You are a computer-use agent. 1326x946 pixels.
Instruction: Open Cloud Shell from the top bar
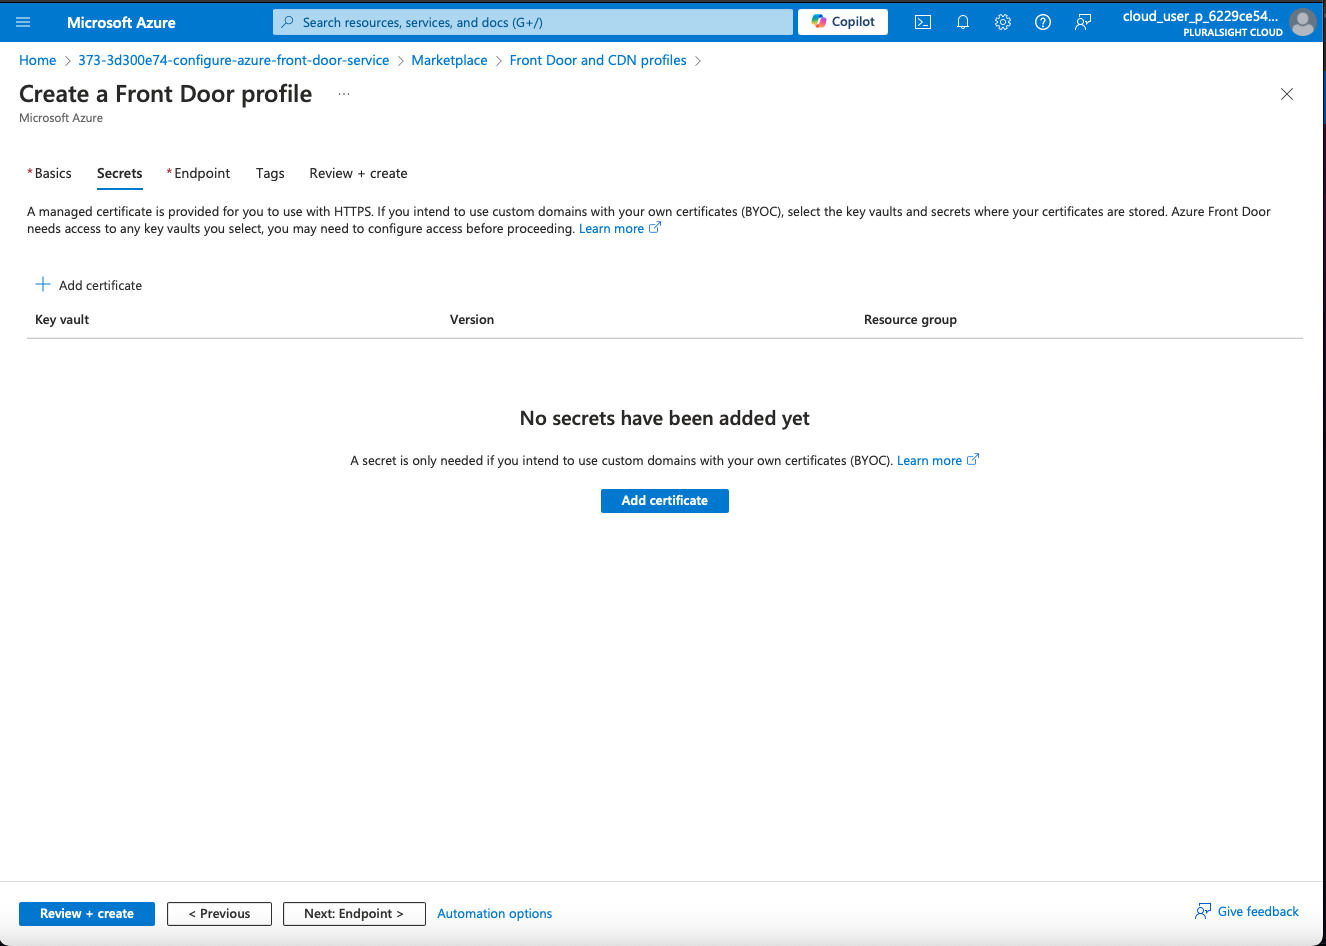click(x=923, y=22)
